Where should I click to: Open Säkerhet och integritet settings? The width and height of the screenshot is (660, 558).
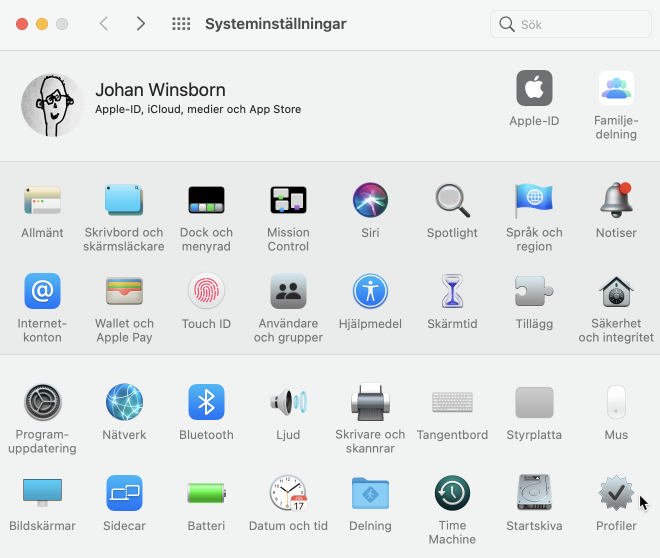(x=616, y=291)
